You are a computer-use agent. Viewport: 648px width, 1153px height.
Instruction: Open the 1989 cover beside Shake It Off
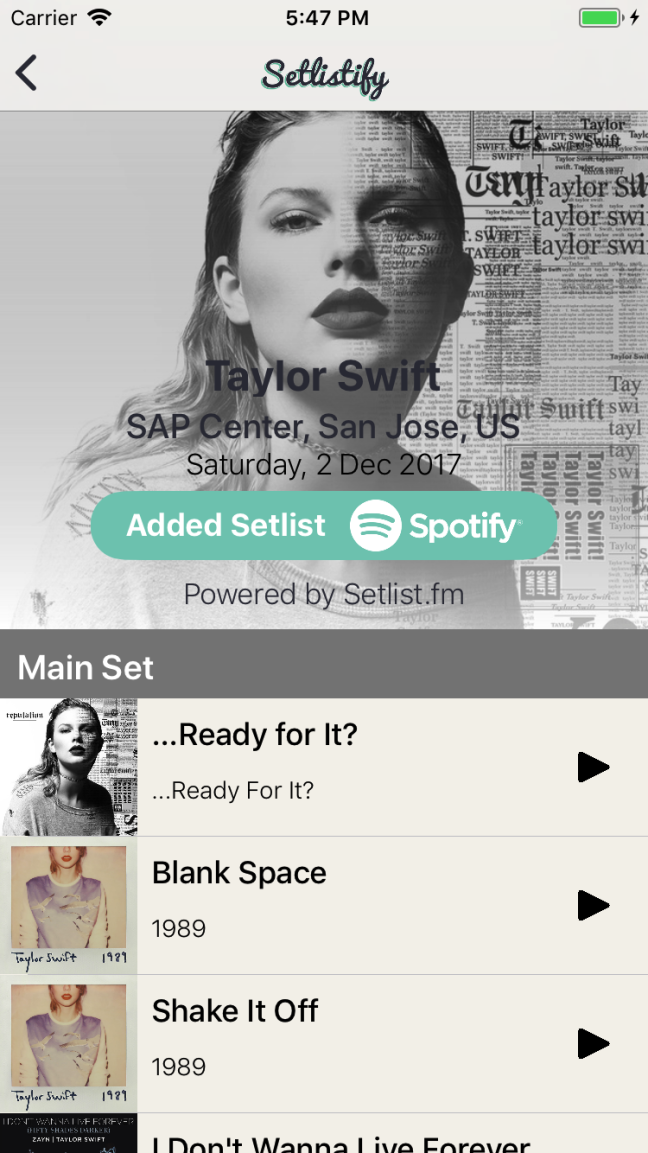click(68, 1043)
